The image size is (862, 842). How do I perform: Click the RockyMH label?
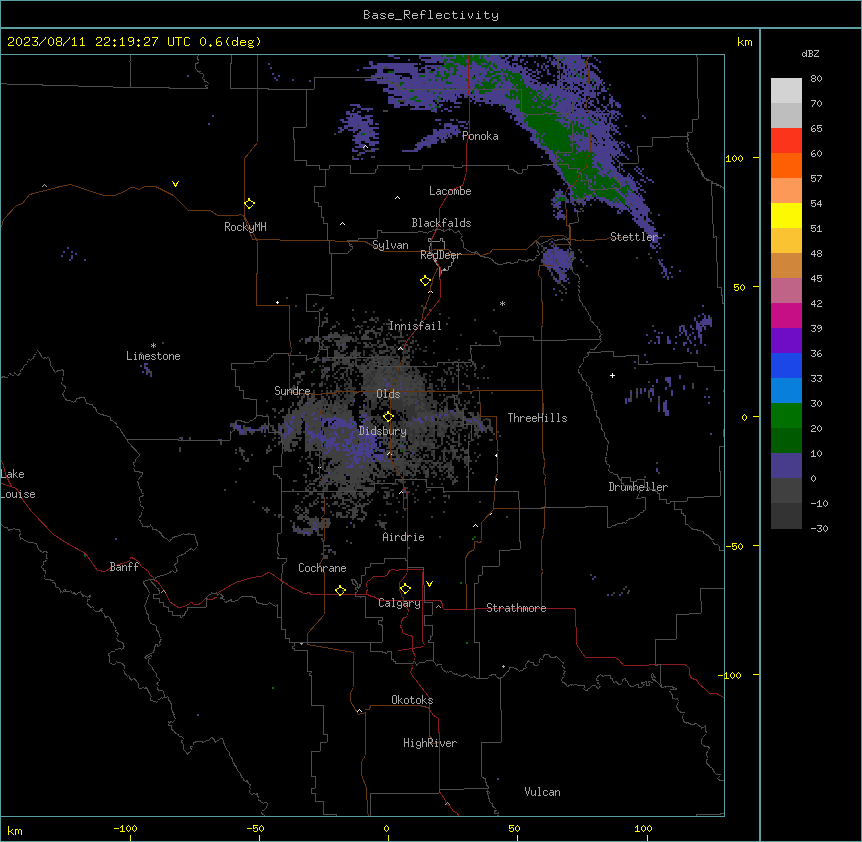tap(245, 227)
